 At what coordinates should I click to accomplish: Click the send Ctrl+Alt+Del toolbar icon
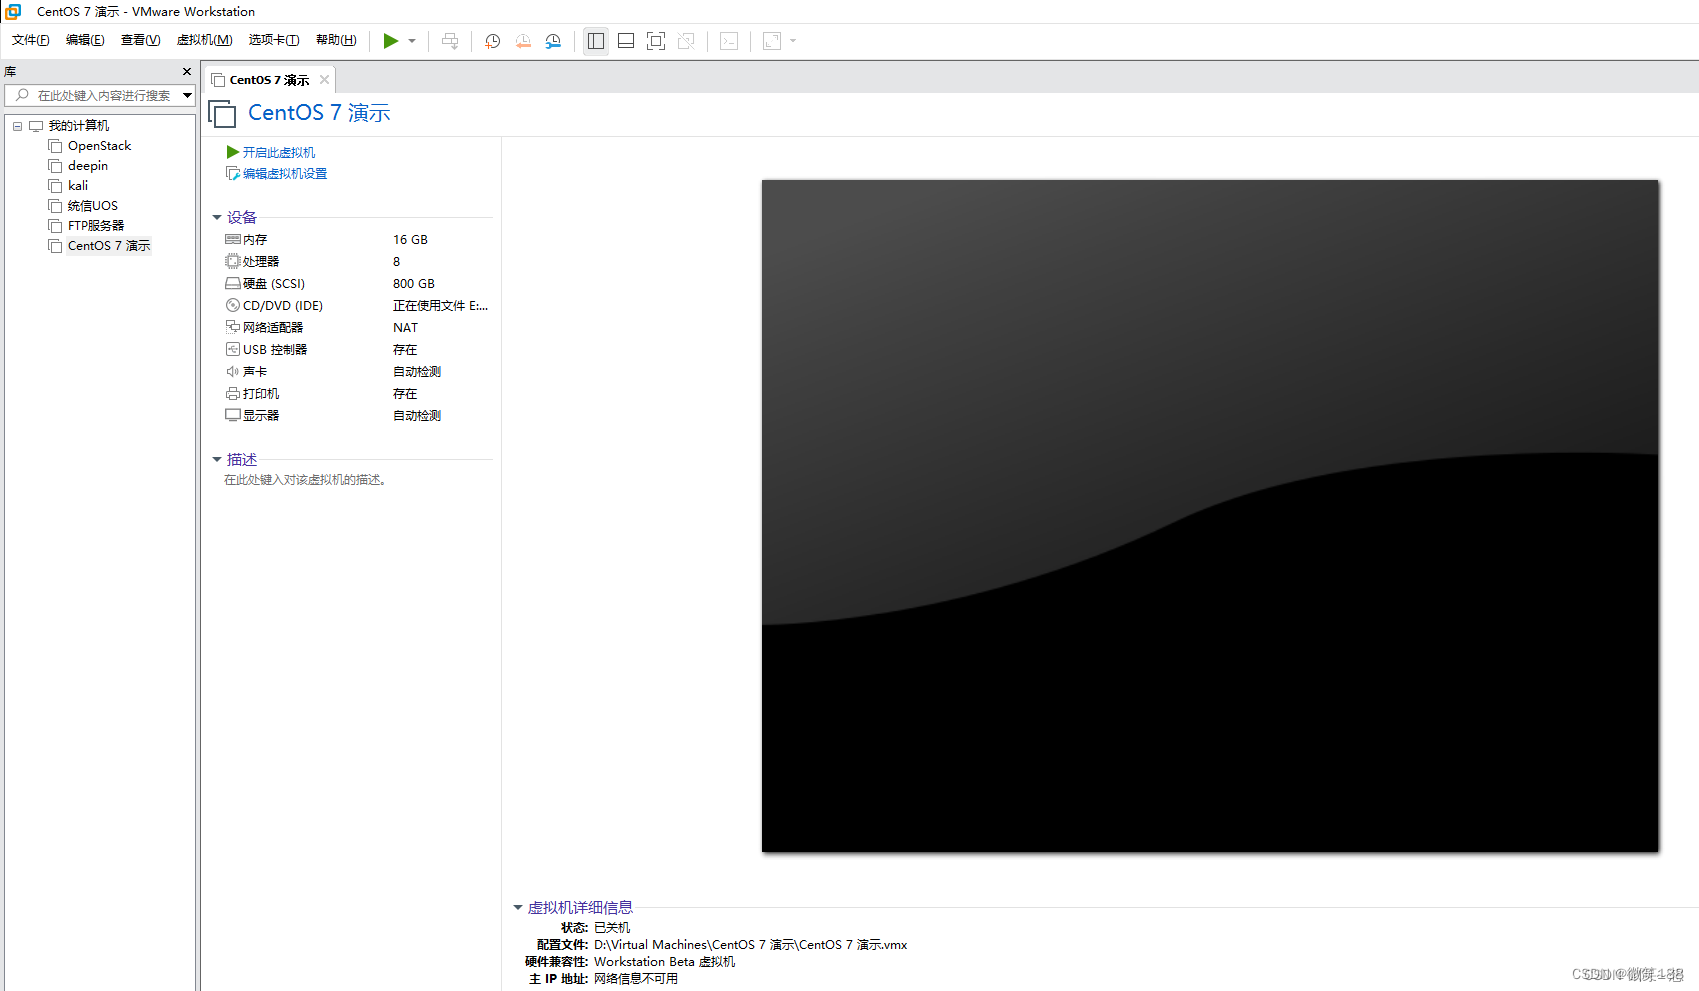click(x=450, y=41)
